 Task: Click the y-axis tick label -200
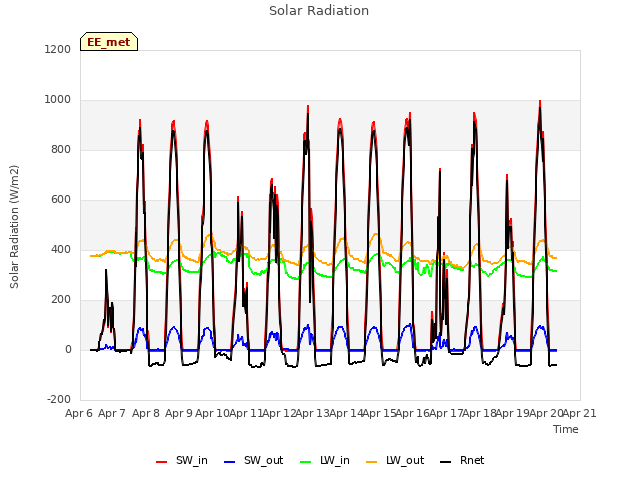pyautogui.click(x=59, y=400)
